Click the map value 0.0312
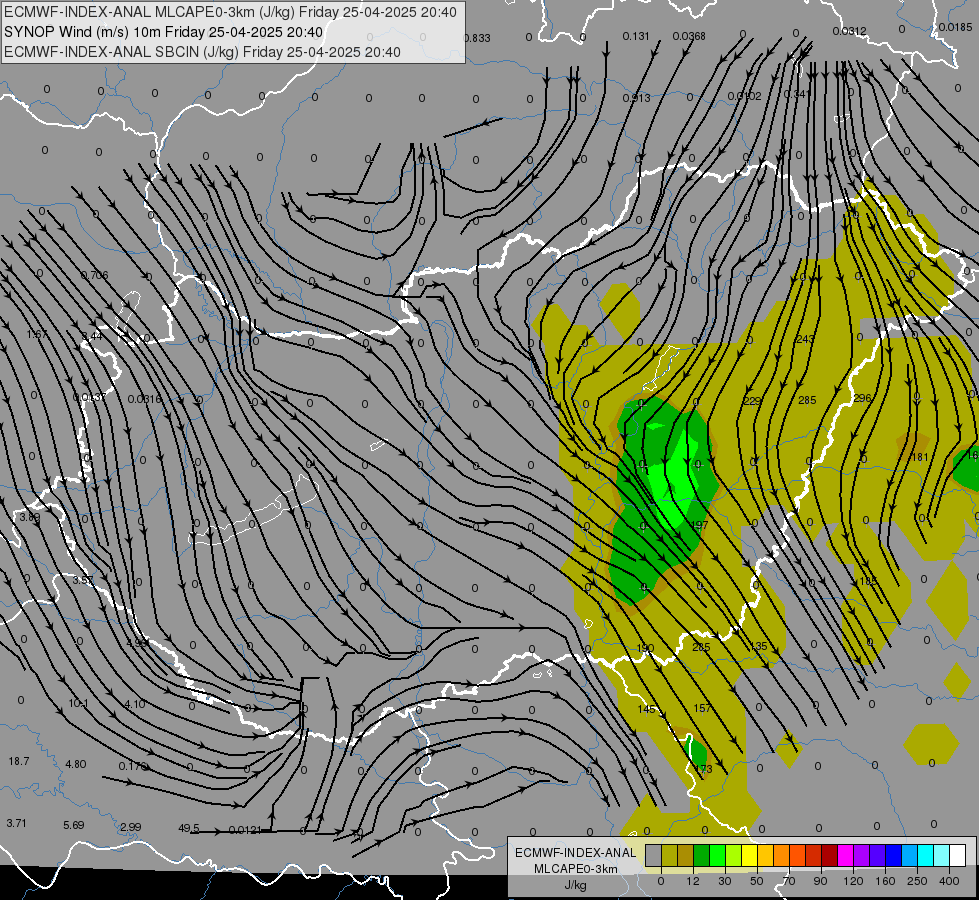 [x=849, y=31]
